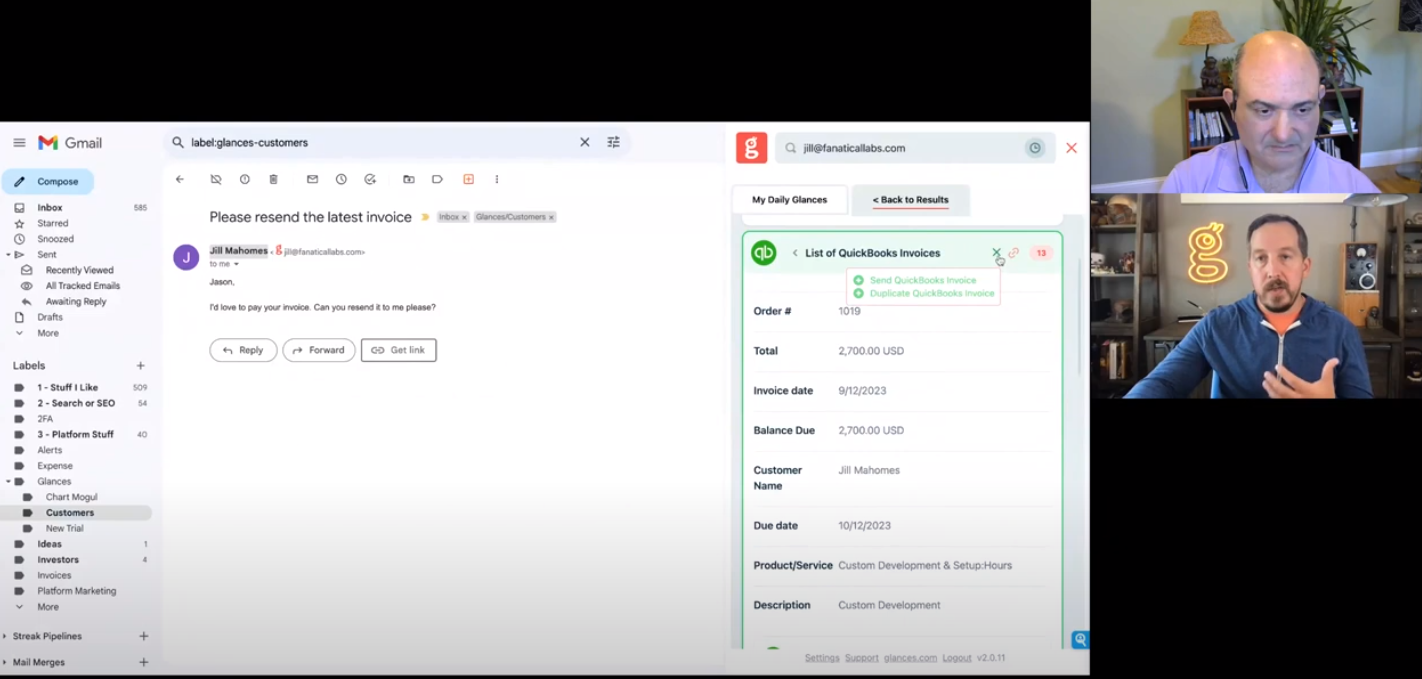The width and height of the screenshot is (1422, 679).
Task: Click the yellow importance marker by subject
Action: 425,217
